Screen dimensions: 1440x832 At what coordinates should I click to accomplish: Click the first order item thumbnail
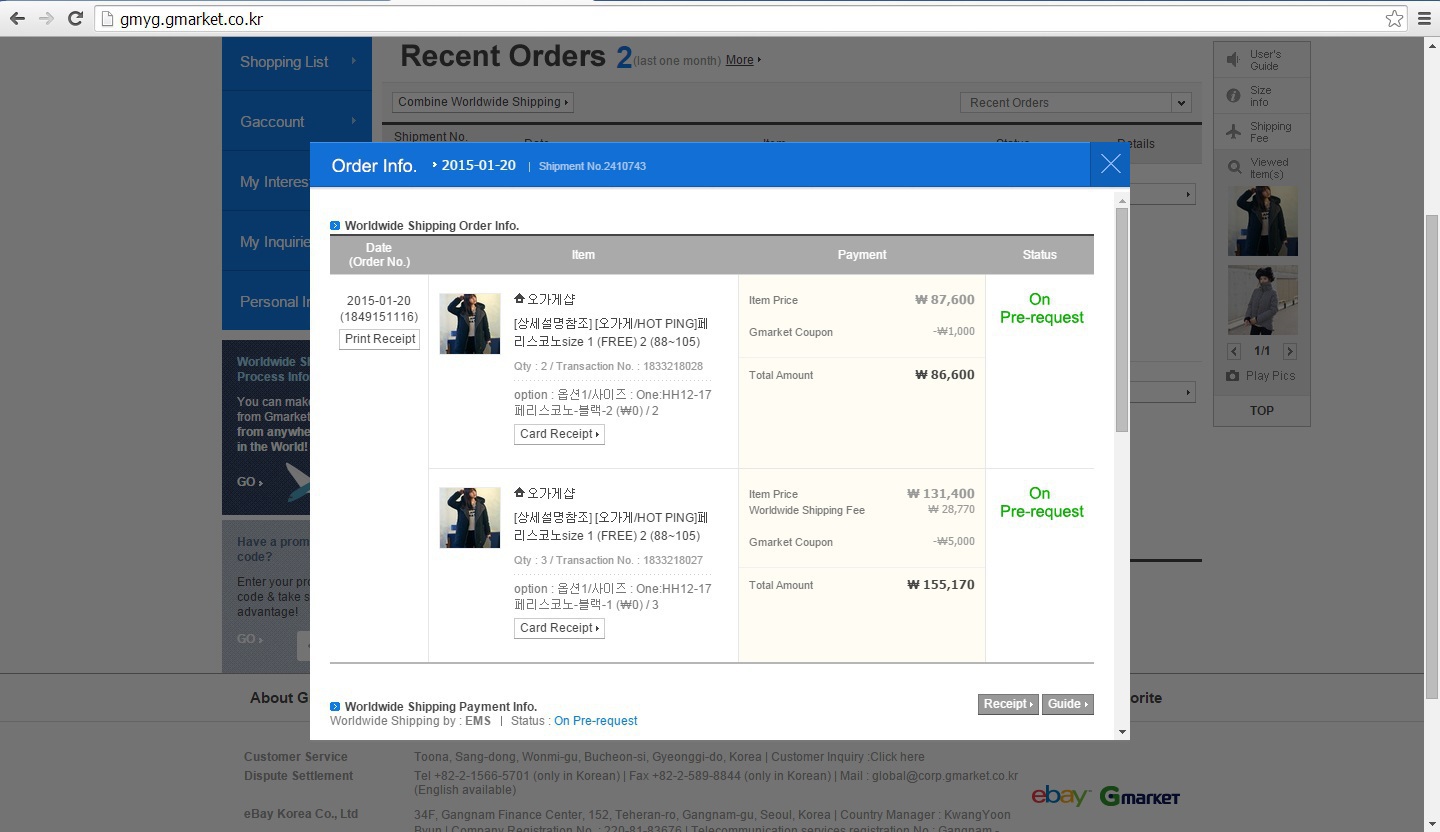[470, 324]
